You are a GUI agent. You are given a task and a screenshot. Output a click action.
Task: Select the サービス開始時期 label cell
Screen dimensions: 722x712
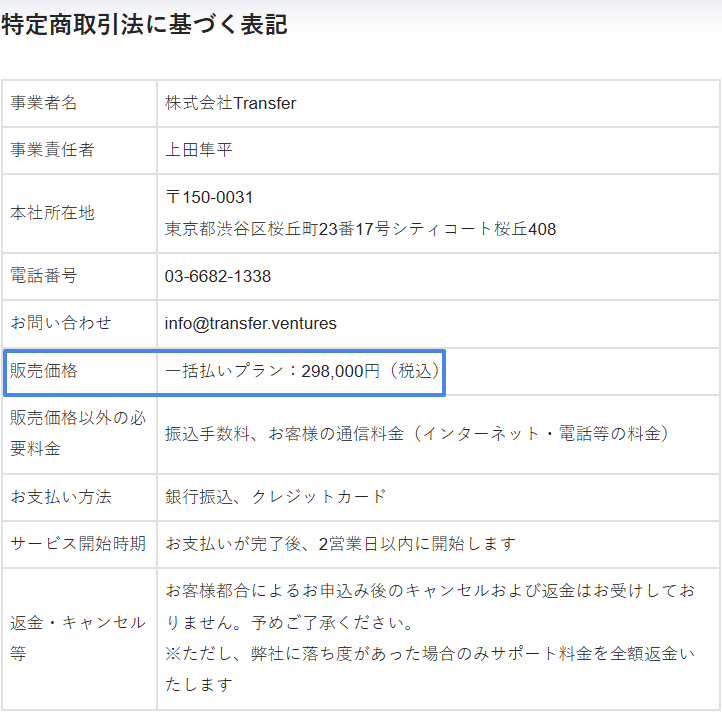coord(79,544)
